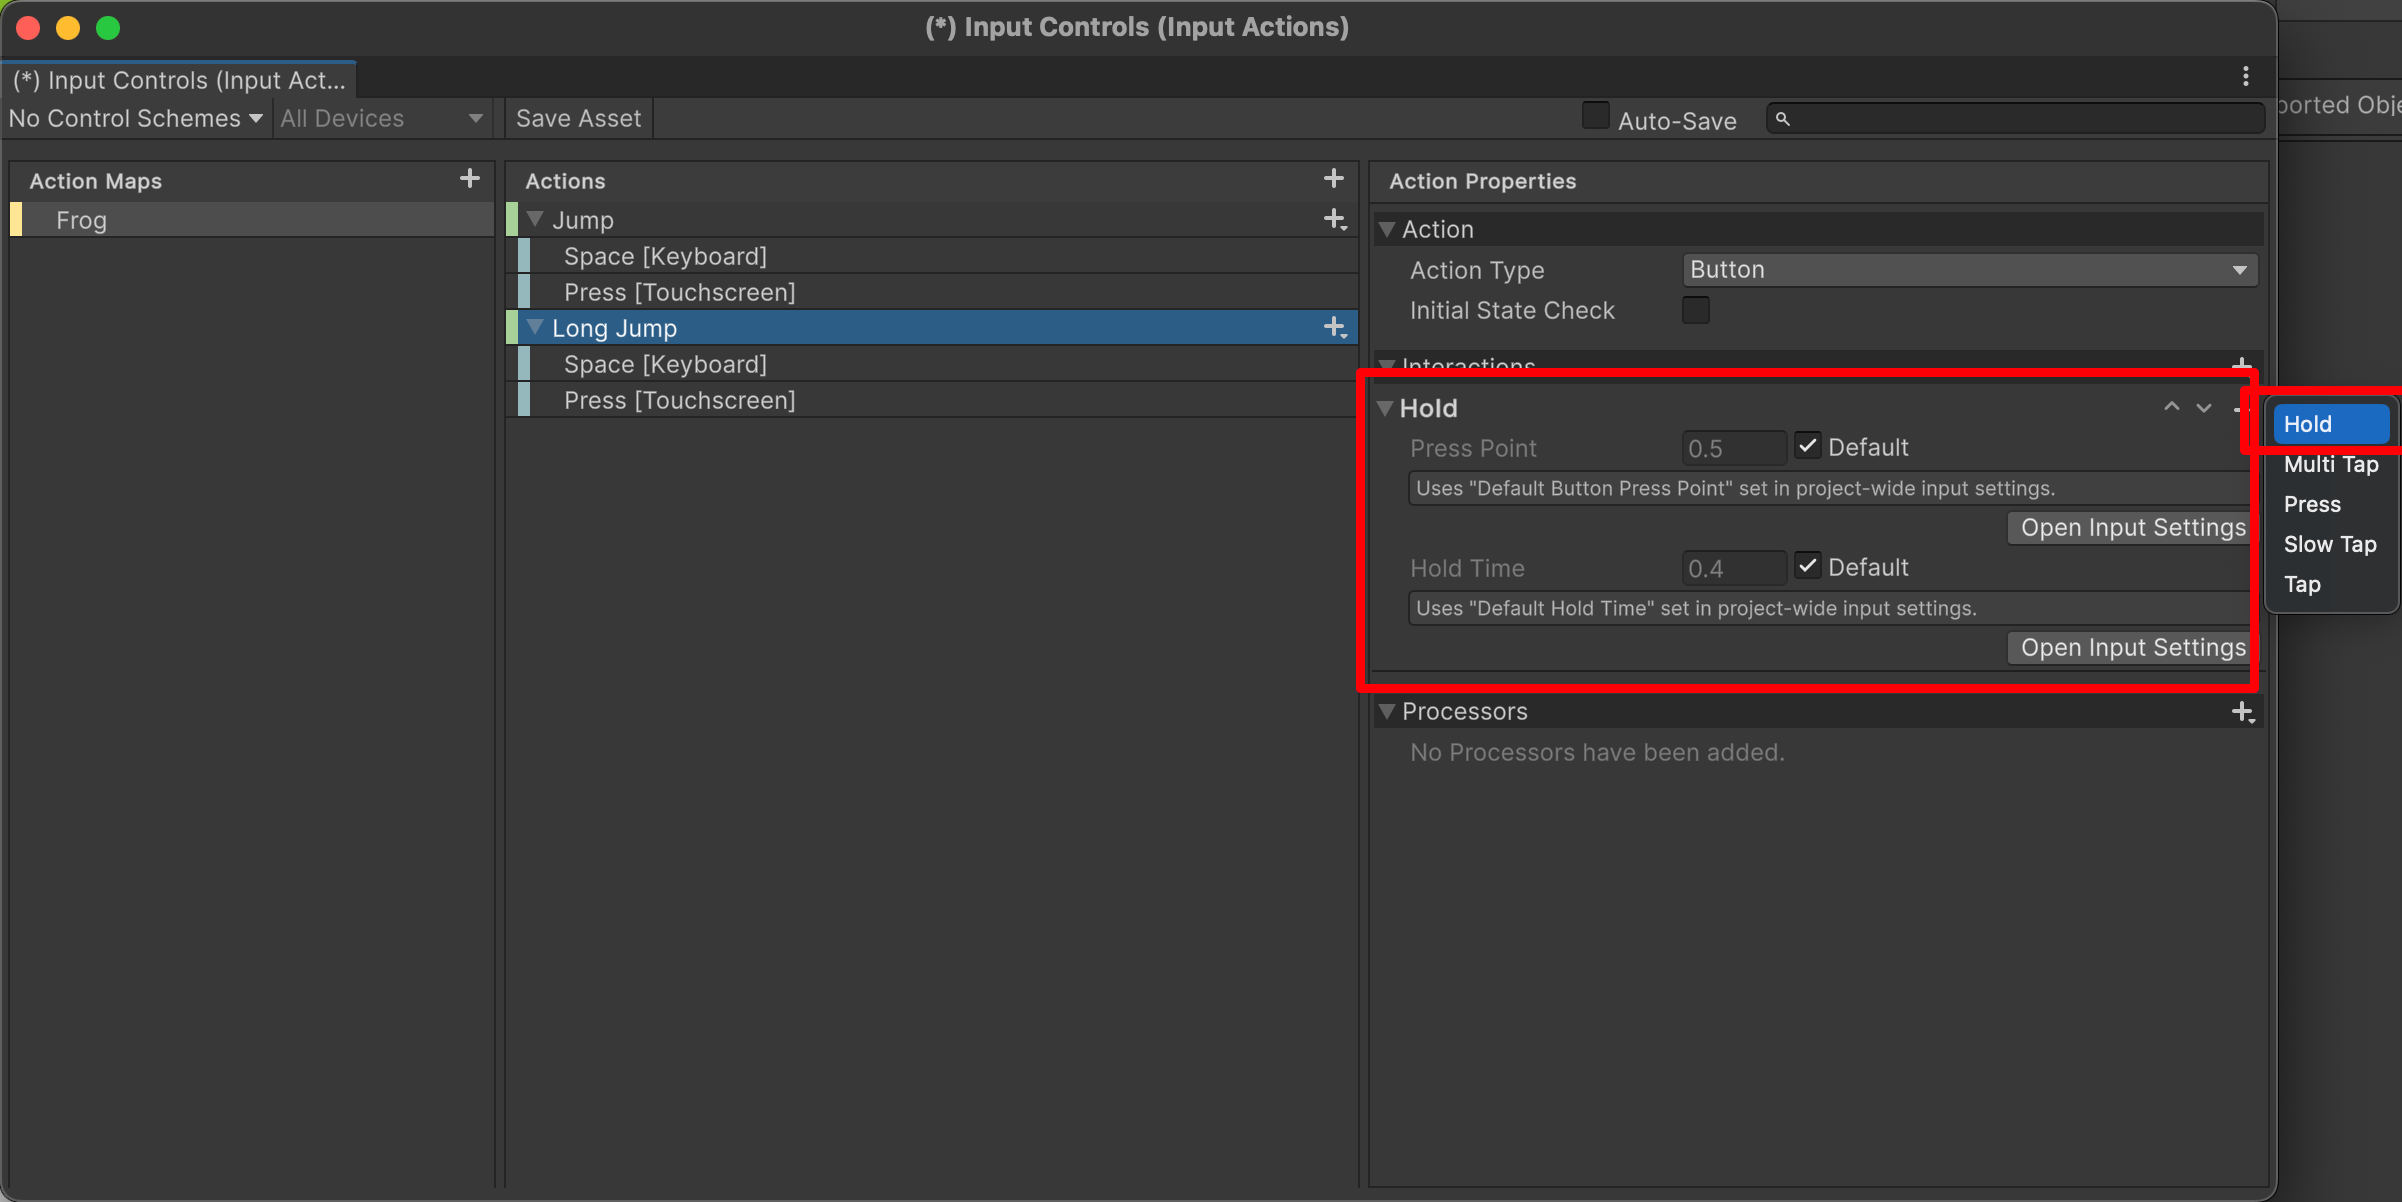Collapse the Jump action tree
The height and width of the screenshot is (1202, 2402).
(535, 219)
